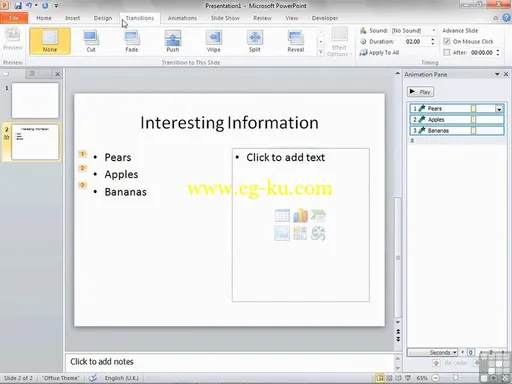Click the Save icon in the quick access toolbar
The height and width of the screenshot is (384, 512).
(x=18, y=5)
